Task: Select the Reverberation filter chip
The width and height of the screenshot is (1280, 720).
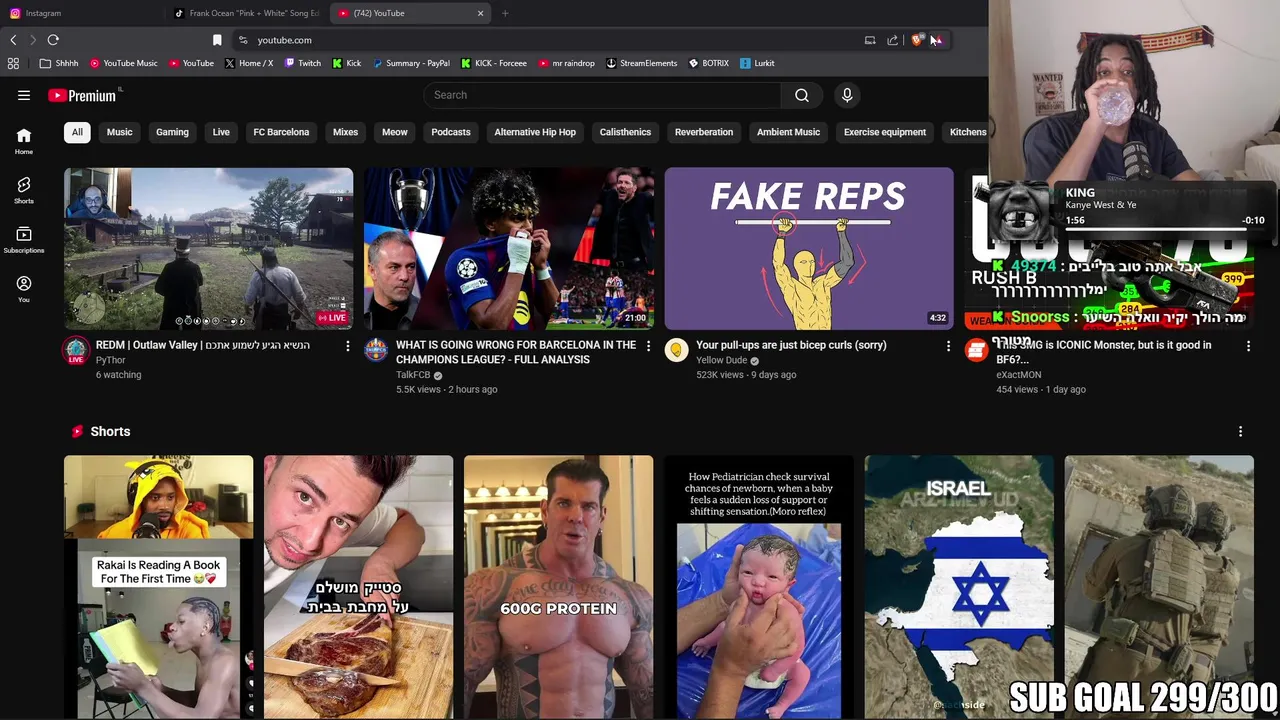Action: tap(704, 132)
